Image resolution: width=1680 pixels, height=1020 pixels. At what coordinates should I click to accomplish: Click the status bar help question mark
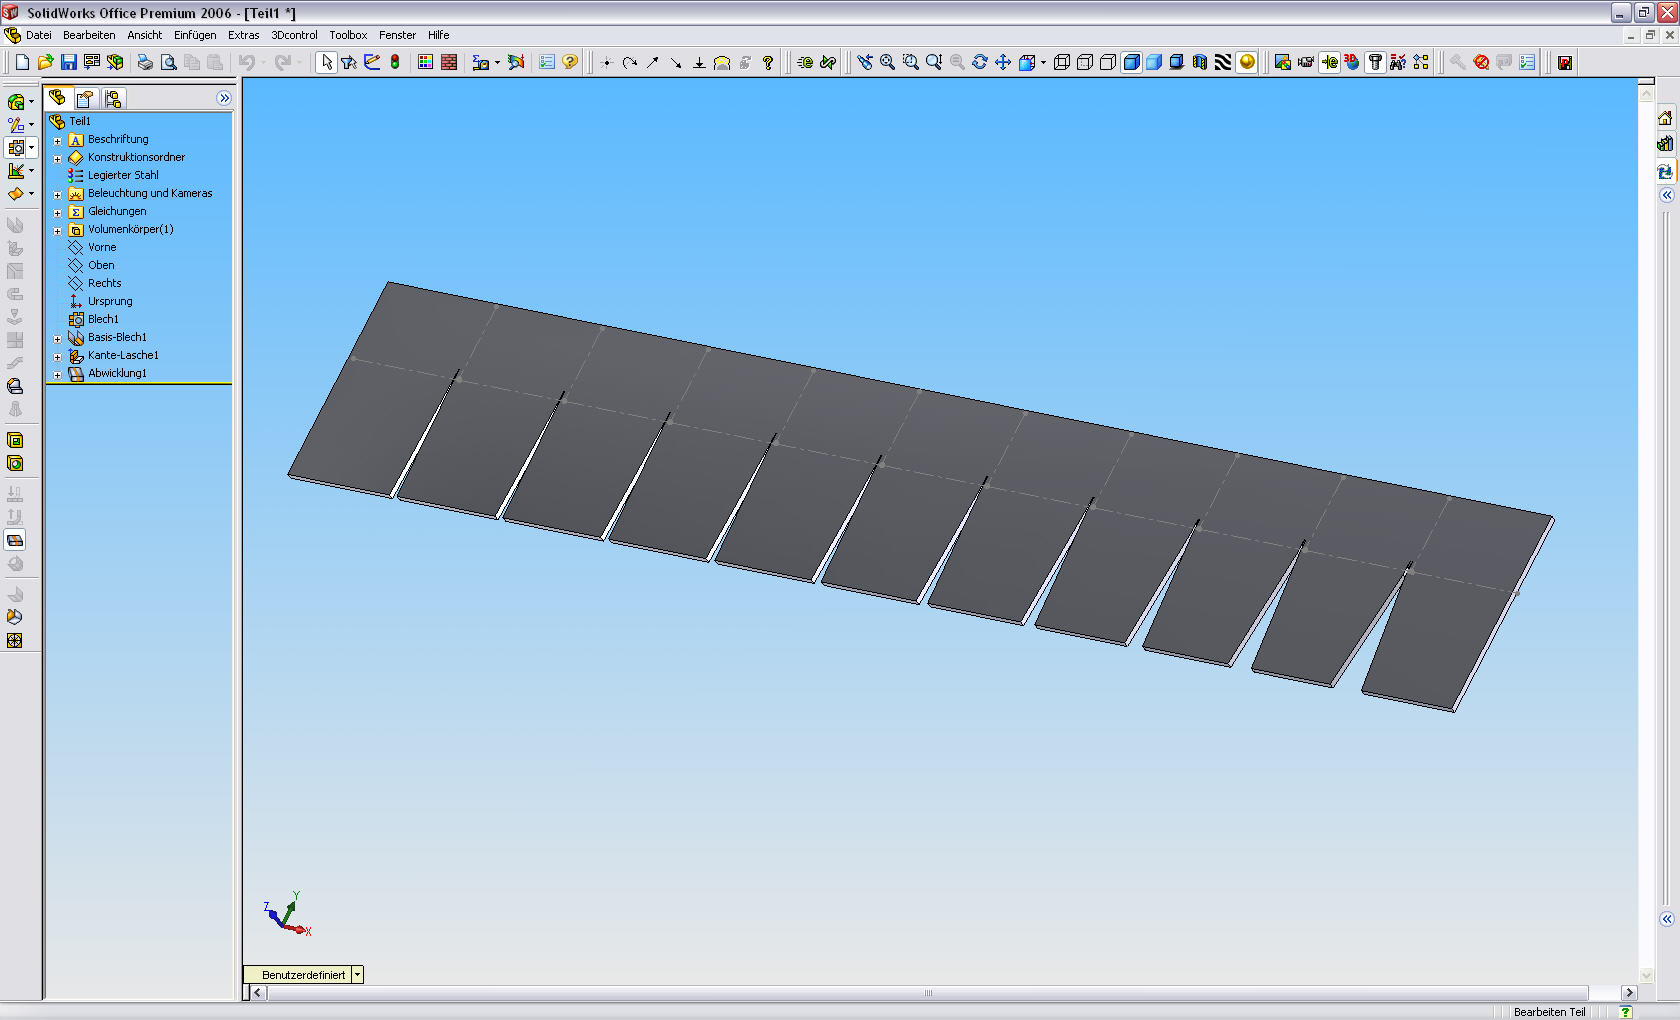[1625, 1012]
